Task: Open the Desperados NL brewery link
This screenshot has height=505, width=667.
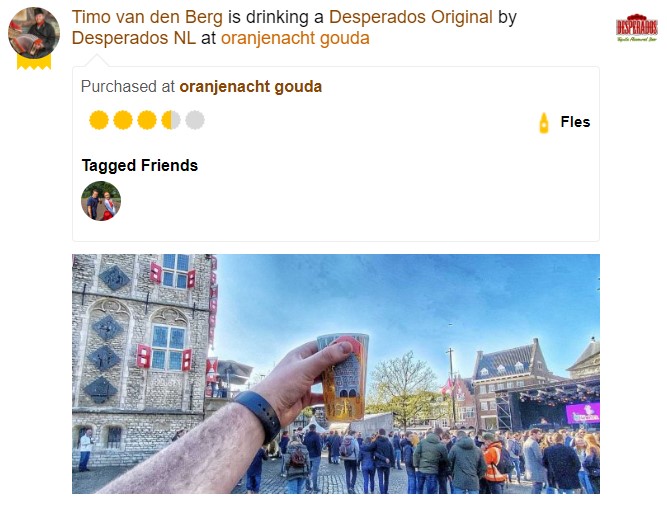Action: pos(134,38)
